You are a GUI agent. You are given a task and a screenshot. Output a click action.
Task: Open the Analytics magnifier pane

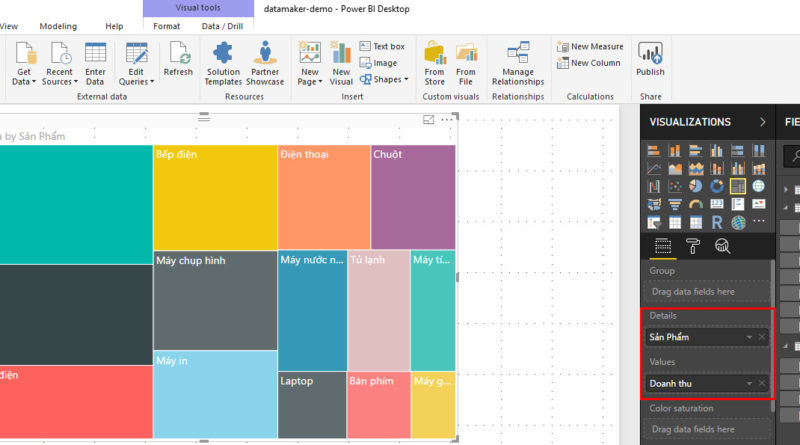[722, 246]
